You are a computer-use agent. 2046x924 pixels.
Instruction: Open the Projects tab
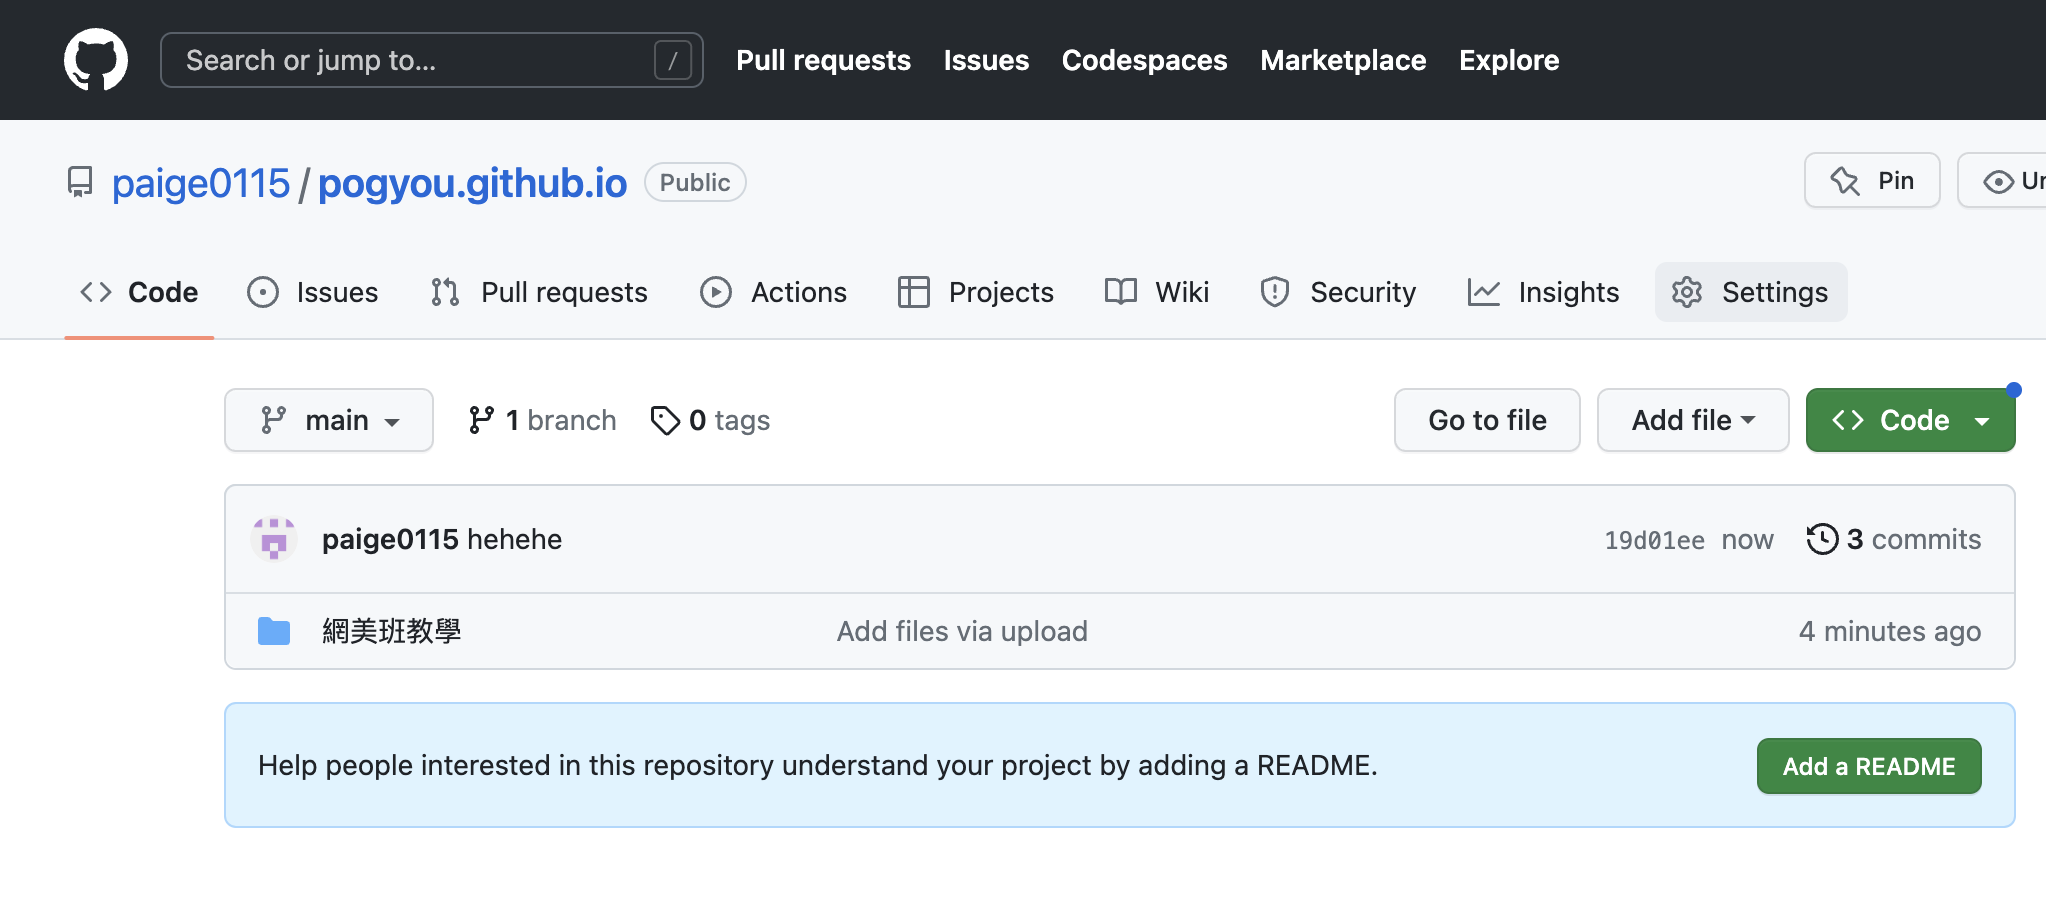pyautogui.click(x=976, y=292)
